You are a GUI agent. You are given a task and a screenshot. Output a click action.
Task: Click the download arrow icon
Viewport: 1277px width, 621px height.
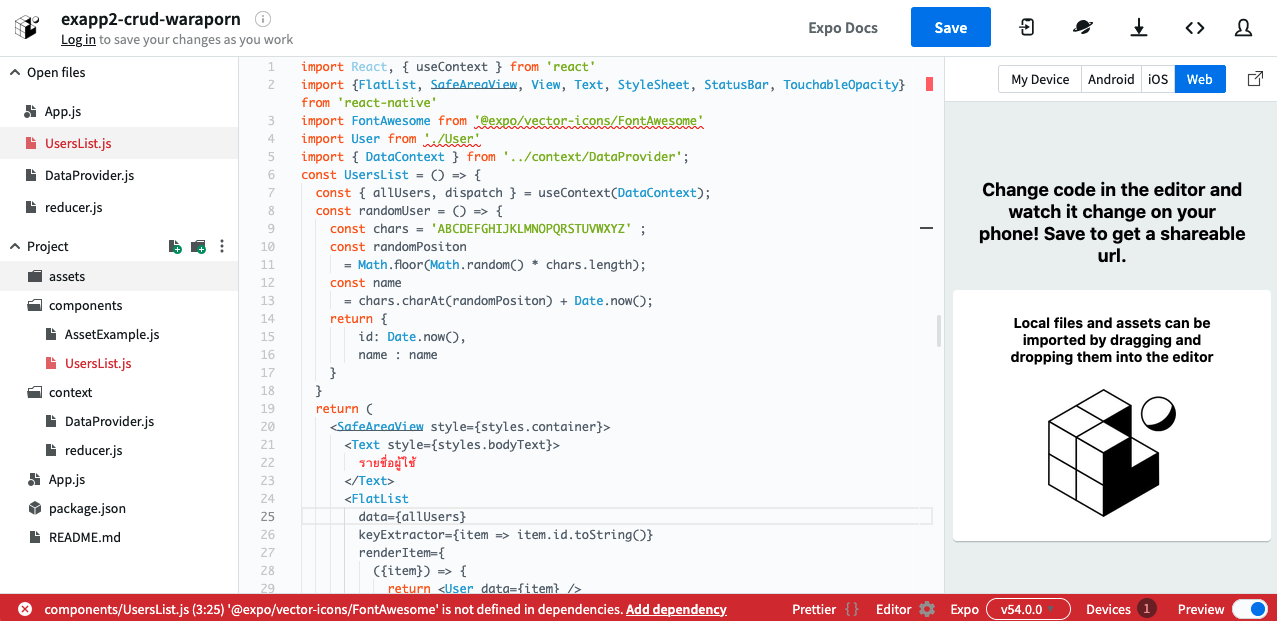pos(1139,28)
